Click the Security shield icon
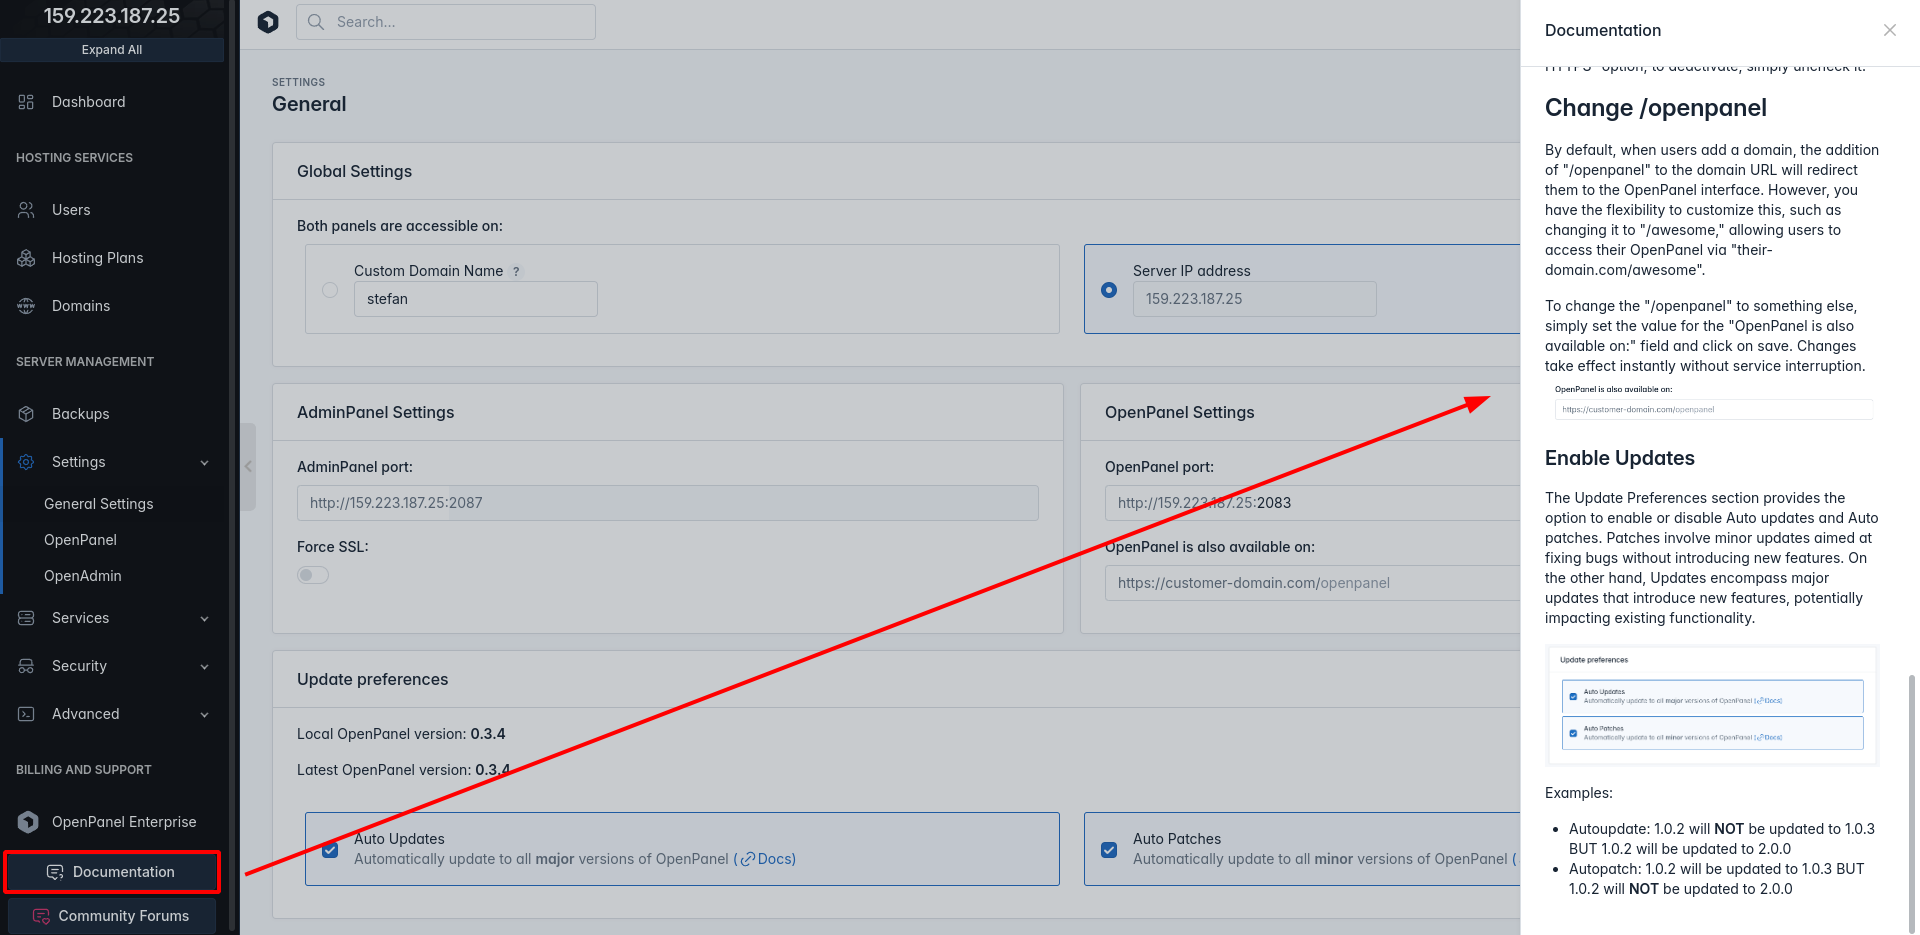Viewport: 1920px width, 935px height. [x=26, y=666]
